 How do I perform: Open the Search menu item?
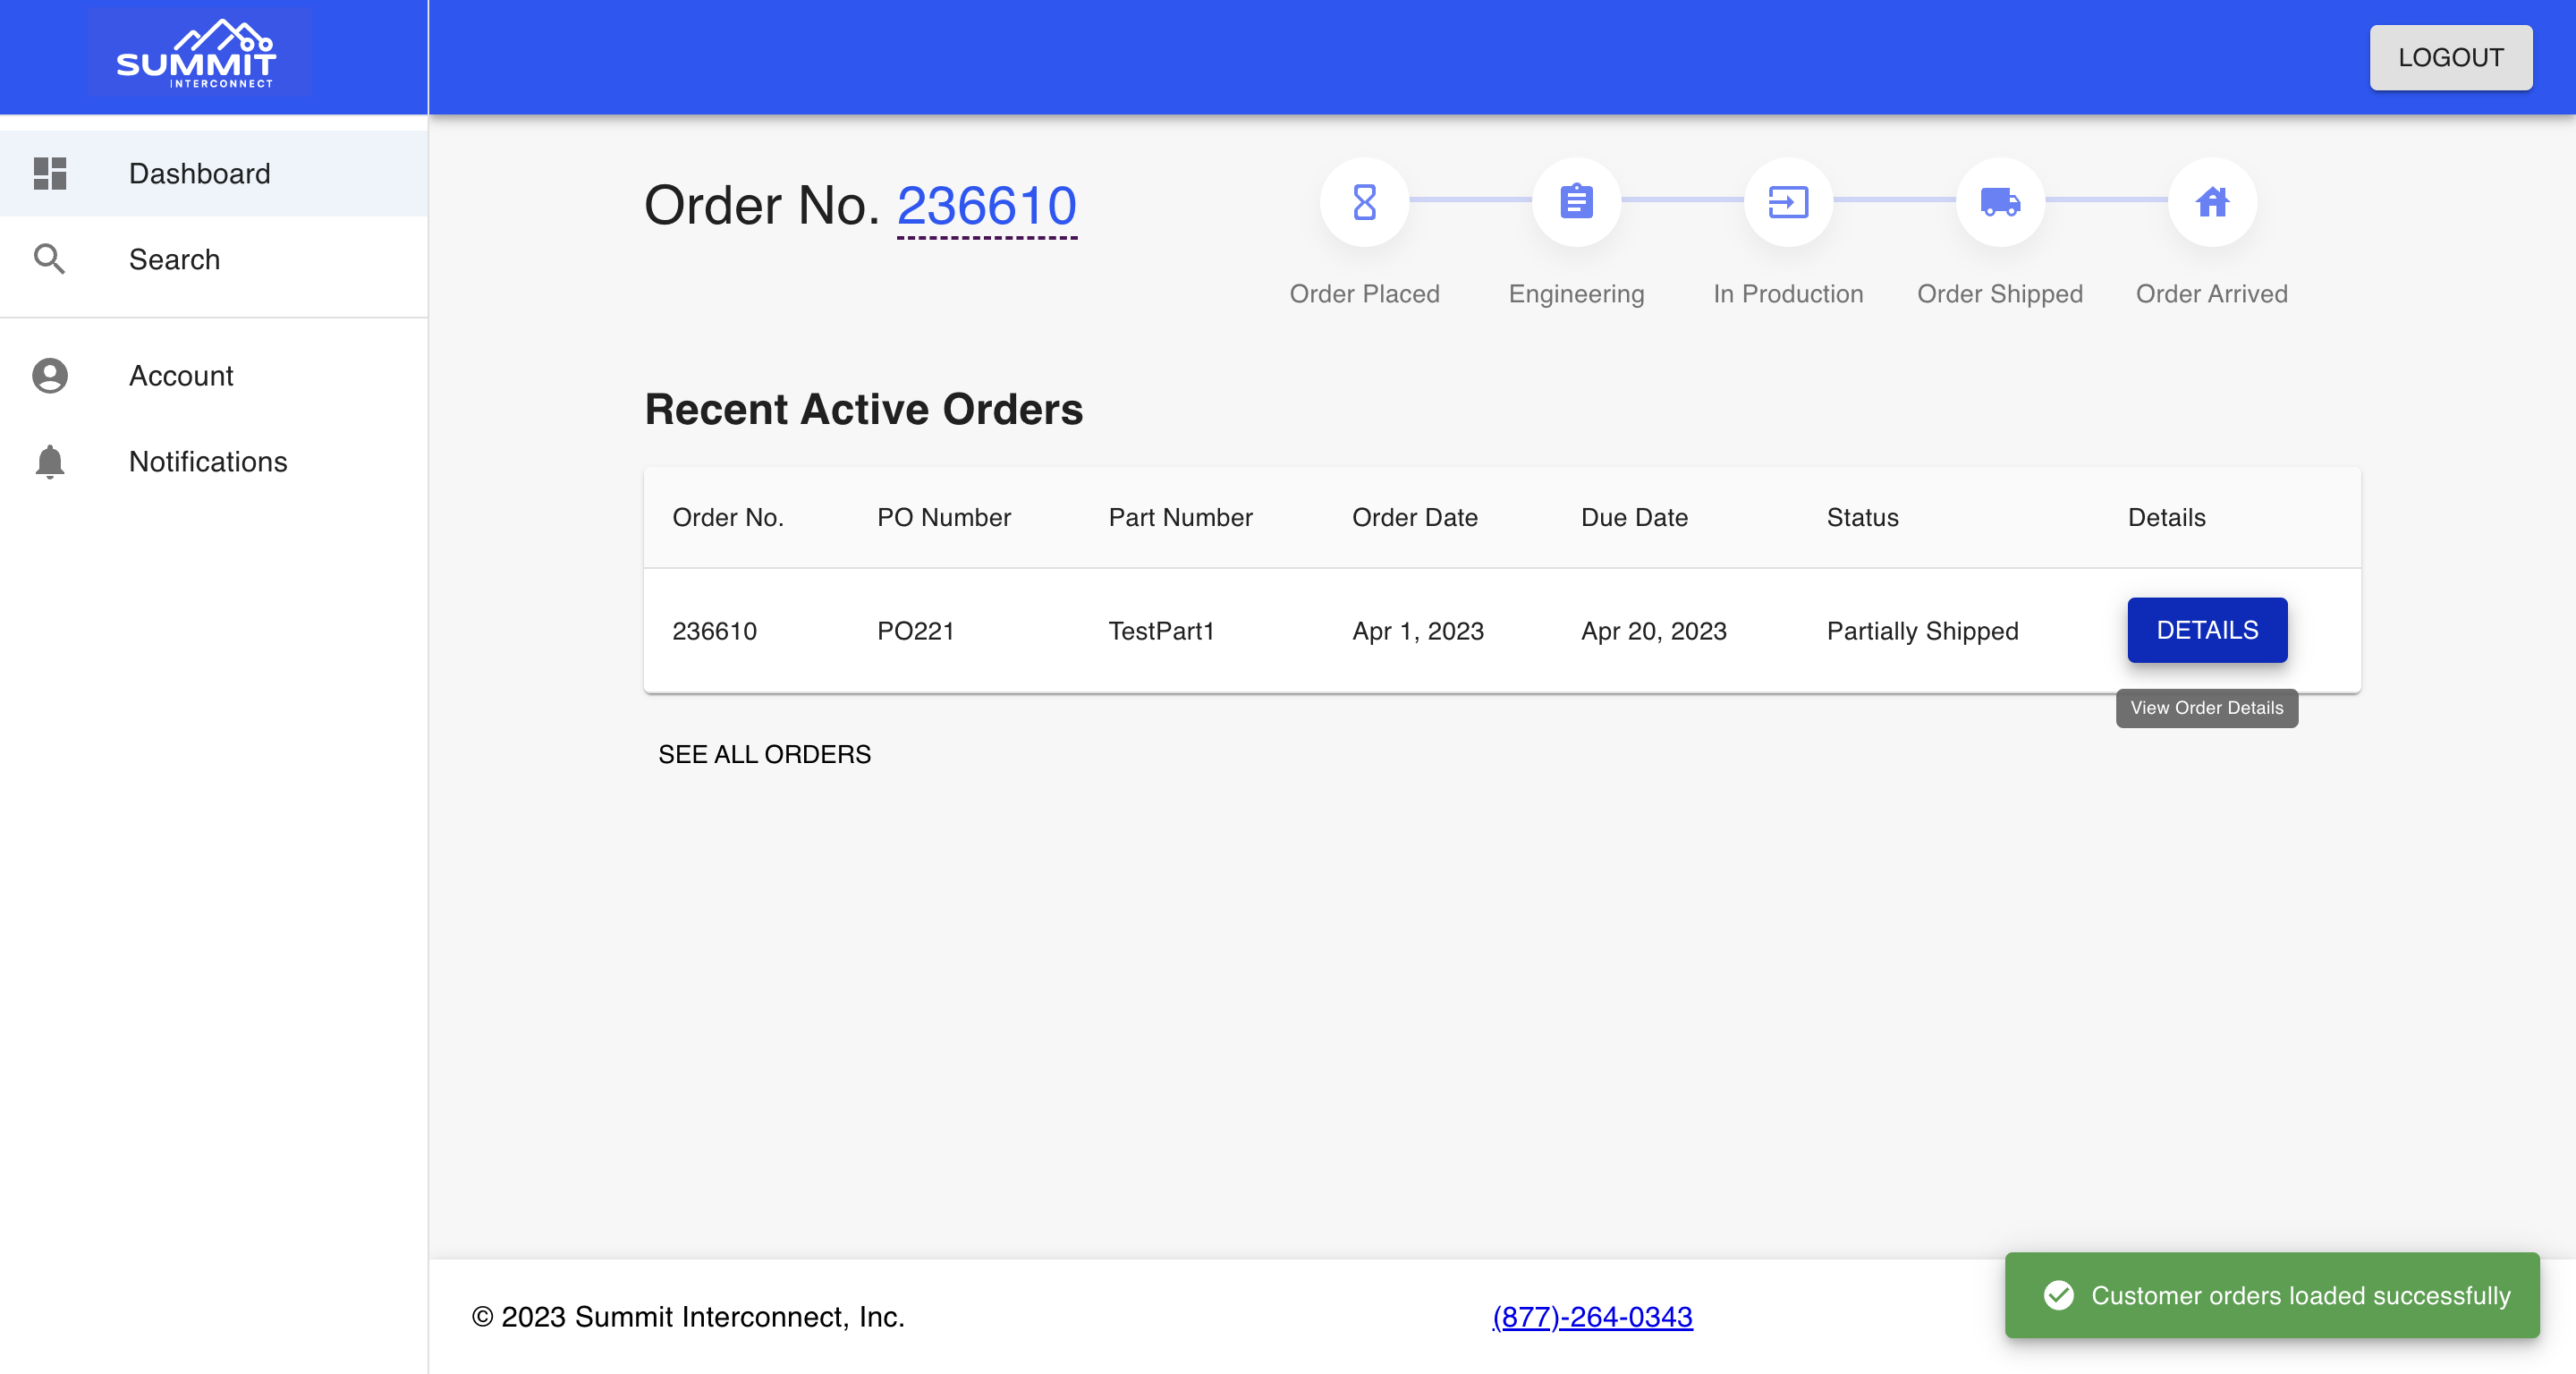click(214, 259)
